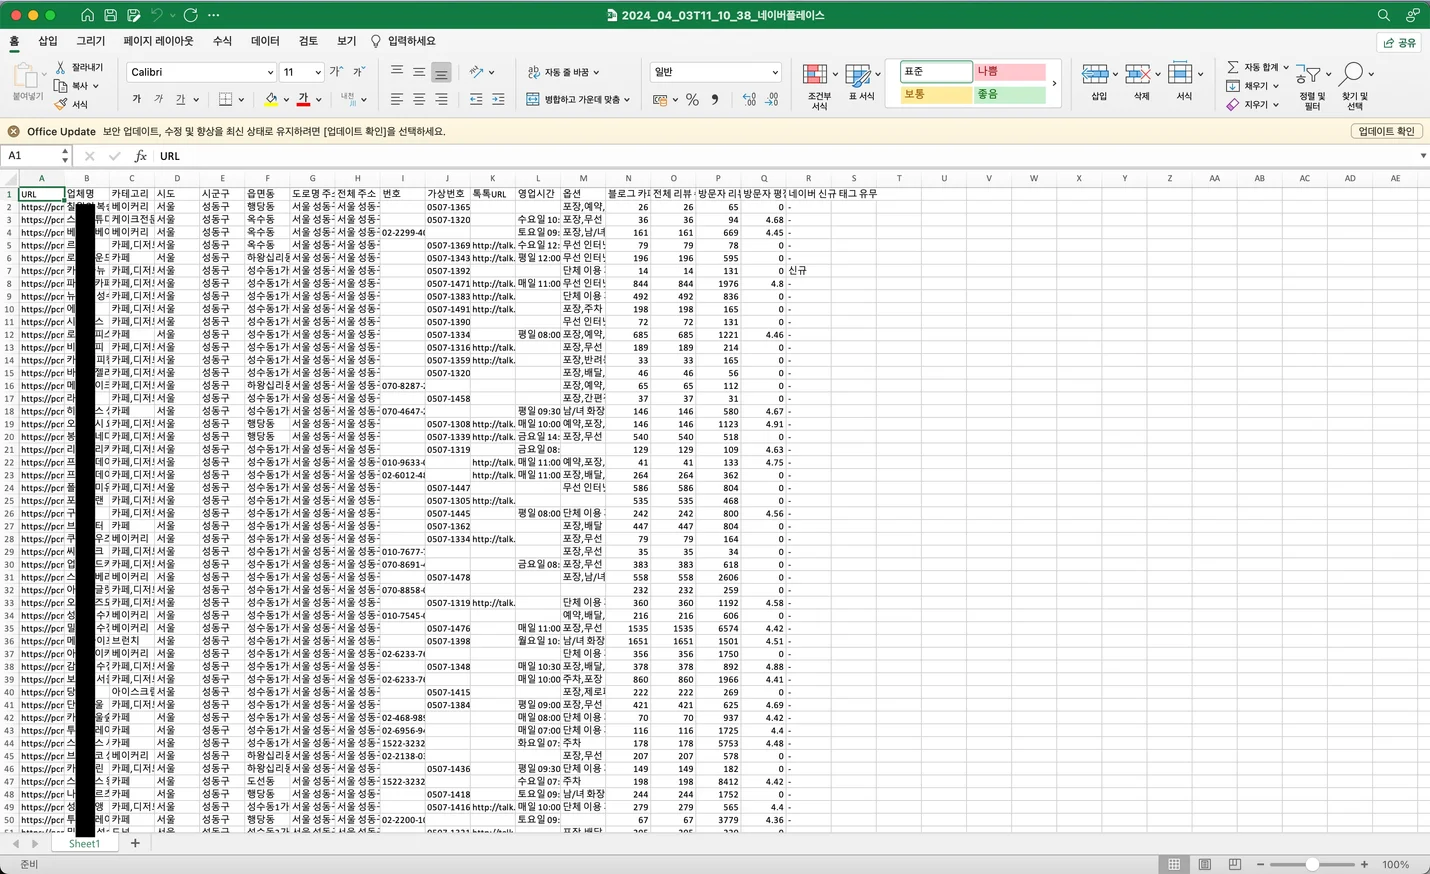Image resolution: width=1430 pixels, height=874 pixels.
Task: Click the search magnifier in title bar
Action: tap(1384, 15)
